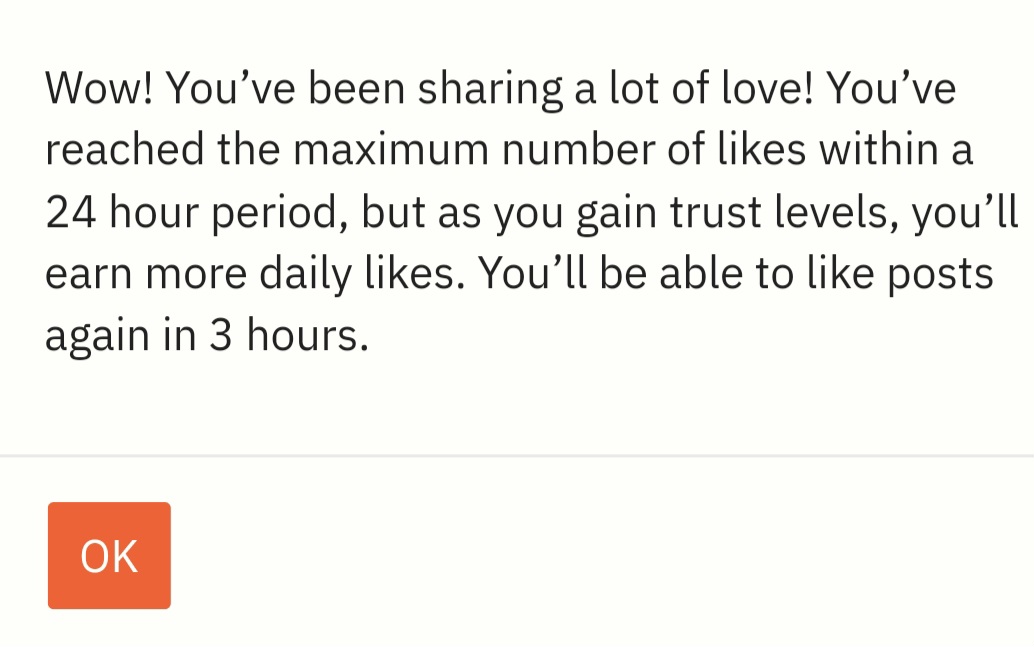Viewport: 1034px width, 647px height.
Task: Click the horizontal divider line above OK
Action: pyautogui.click(x=517, y=456)
